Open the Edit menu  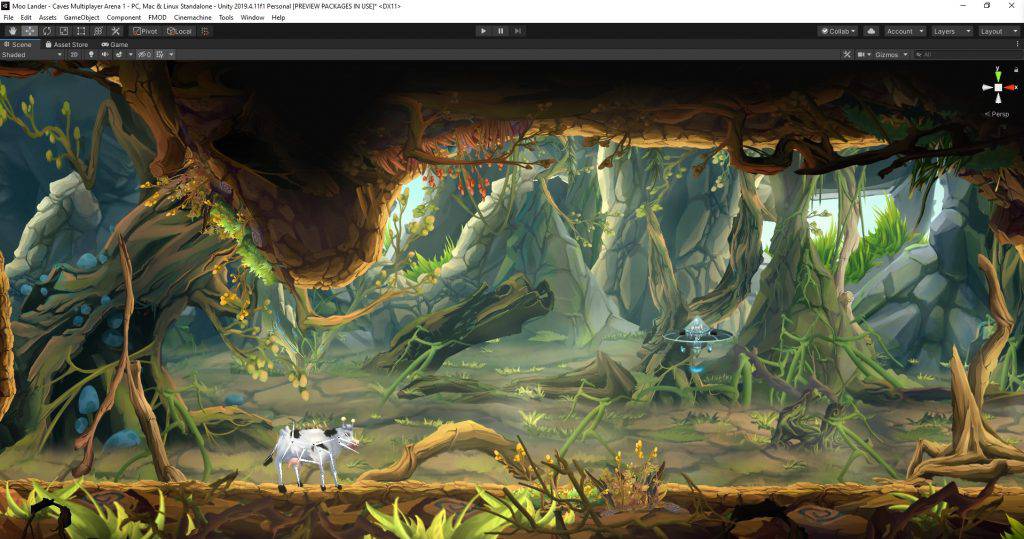[26, 18]
